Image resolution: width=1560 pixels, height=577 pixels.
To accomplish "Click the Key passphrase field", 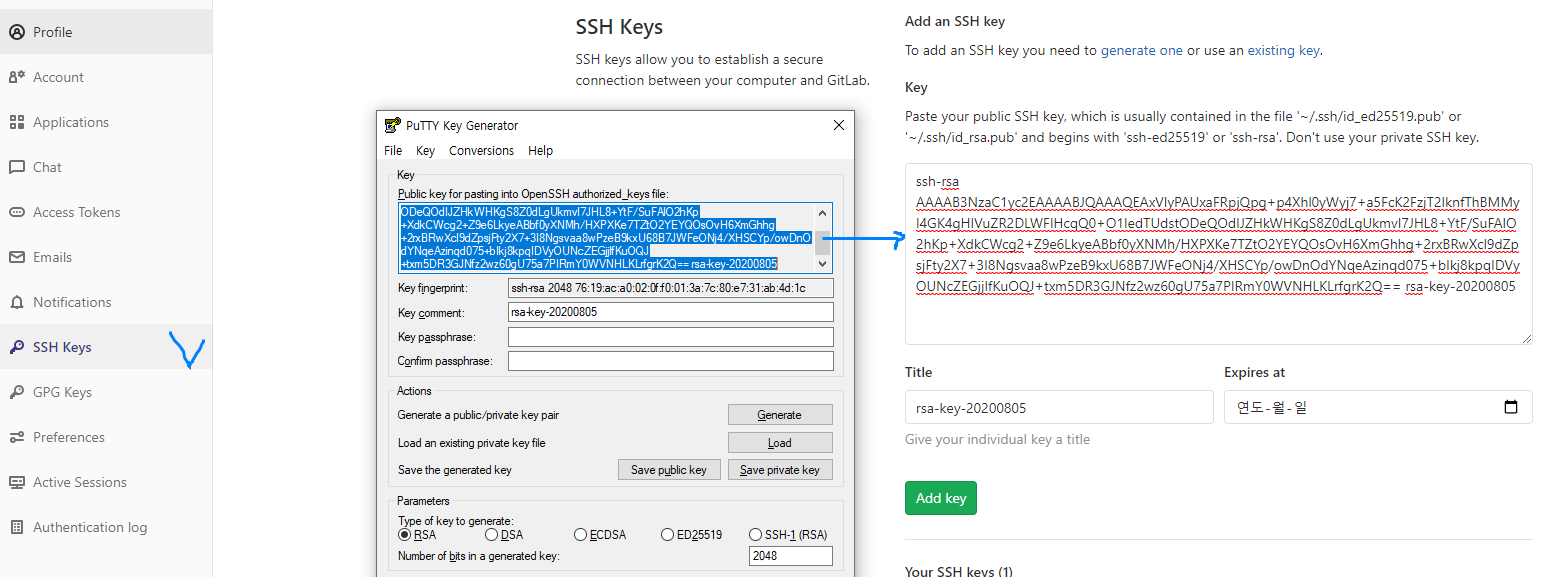I will click(x=671, y=337).
